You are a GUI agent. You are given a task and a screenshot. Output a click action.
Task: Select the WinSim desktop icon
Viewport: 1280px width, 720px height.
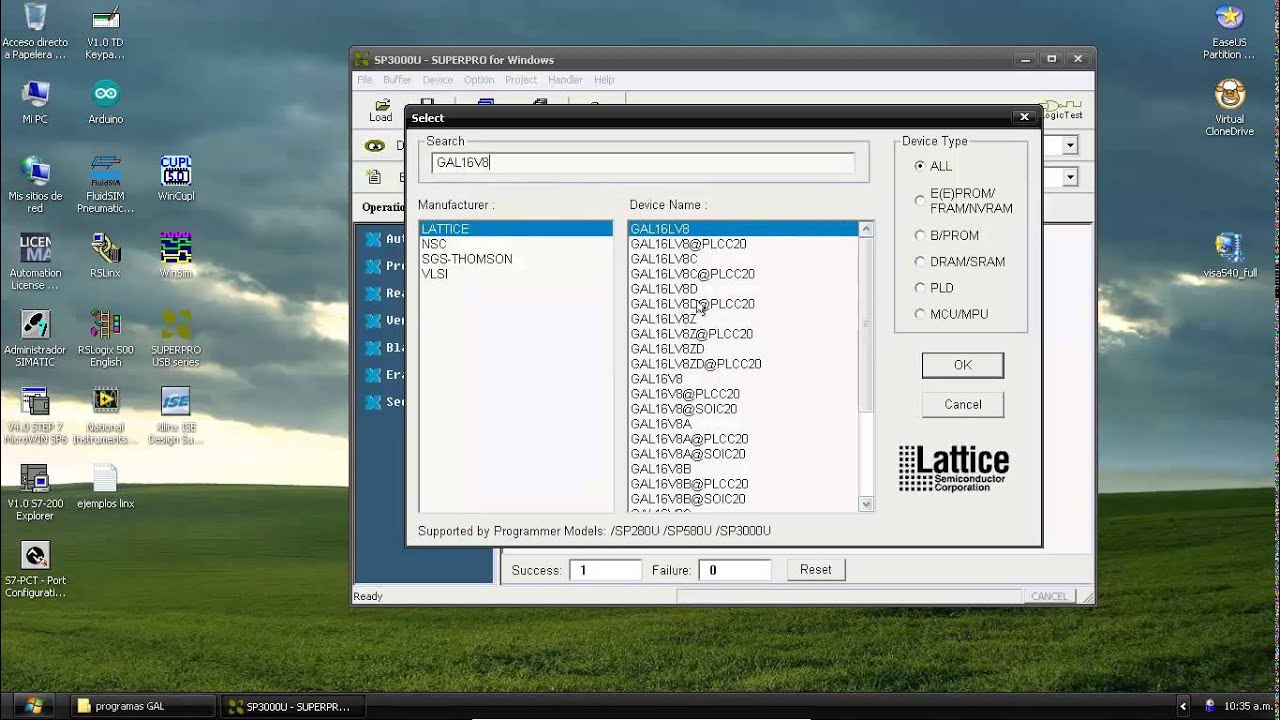coord(176,256)
